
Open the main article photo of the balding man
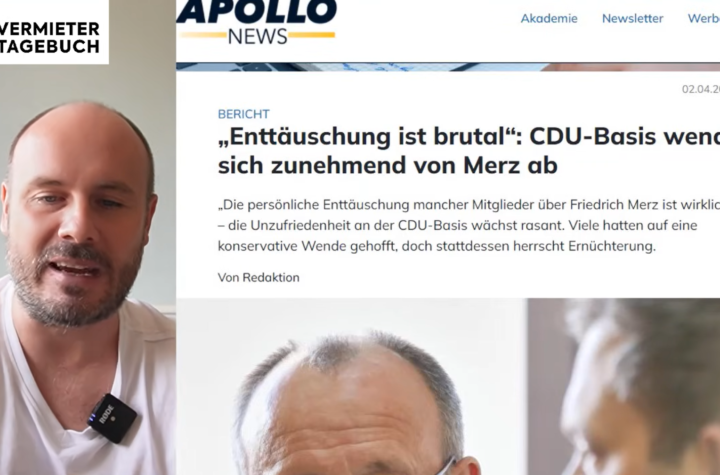point(352,386)
